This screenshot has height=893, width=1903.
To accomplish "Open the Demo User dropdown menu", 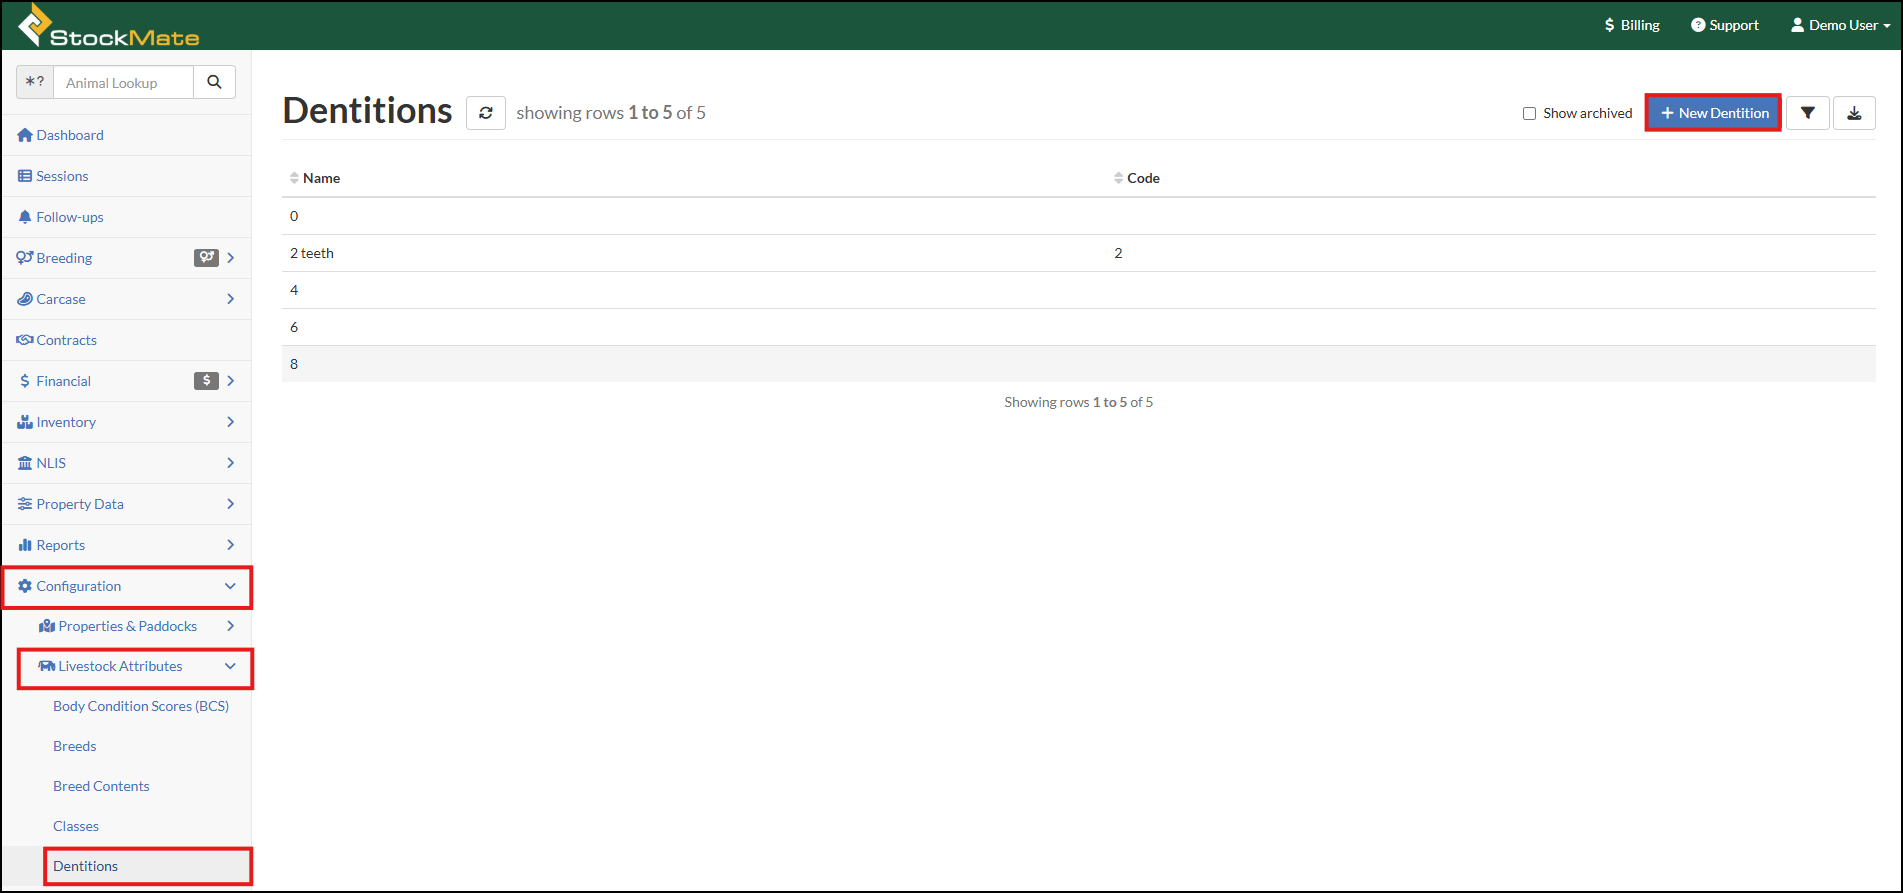I will 1840,25.
